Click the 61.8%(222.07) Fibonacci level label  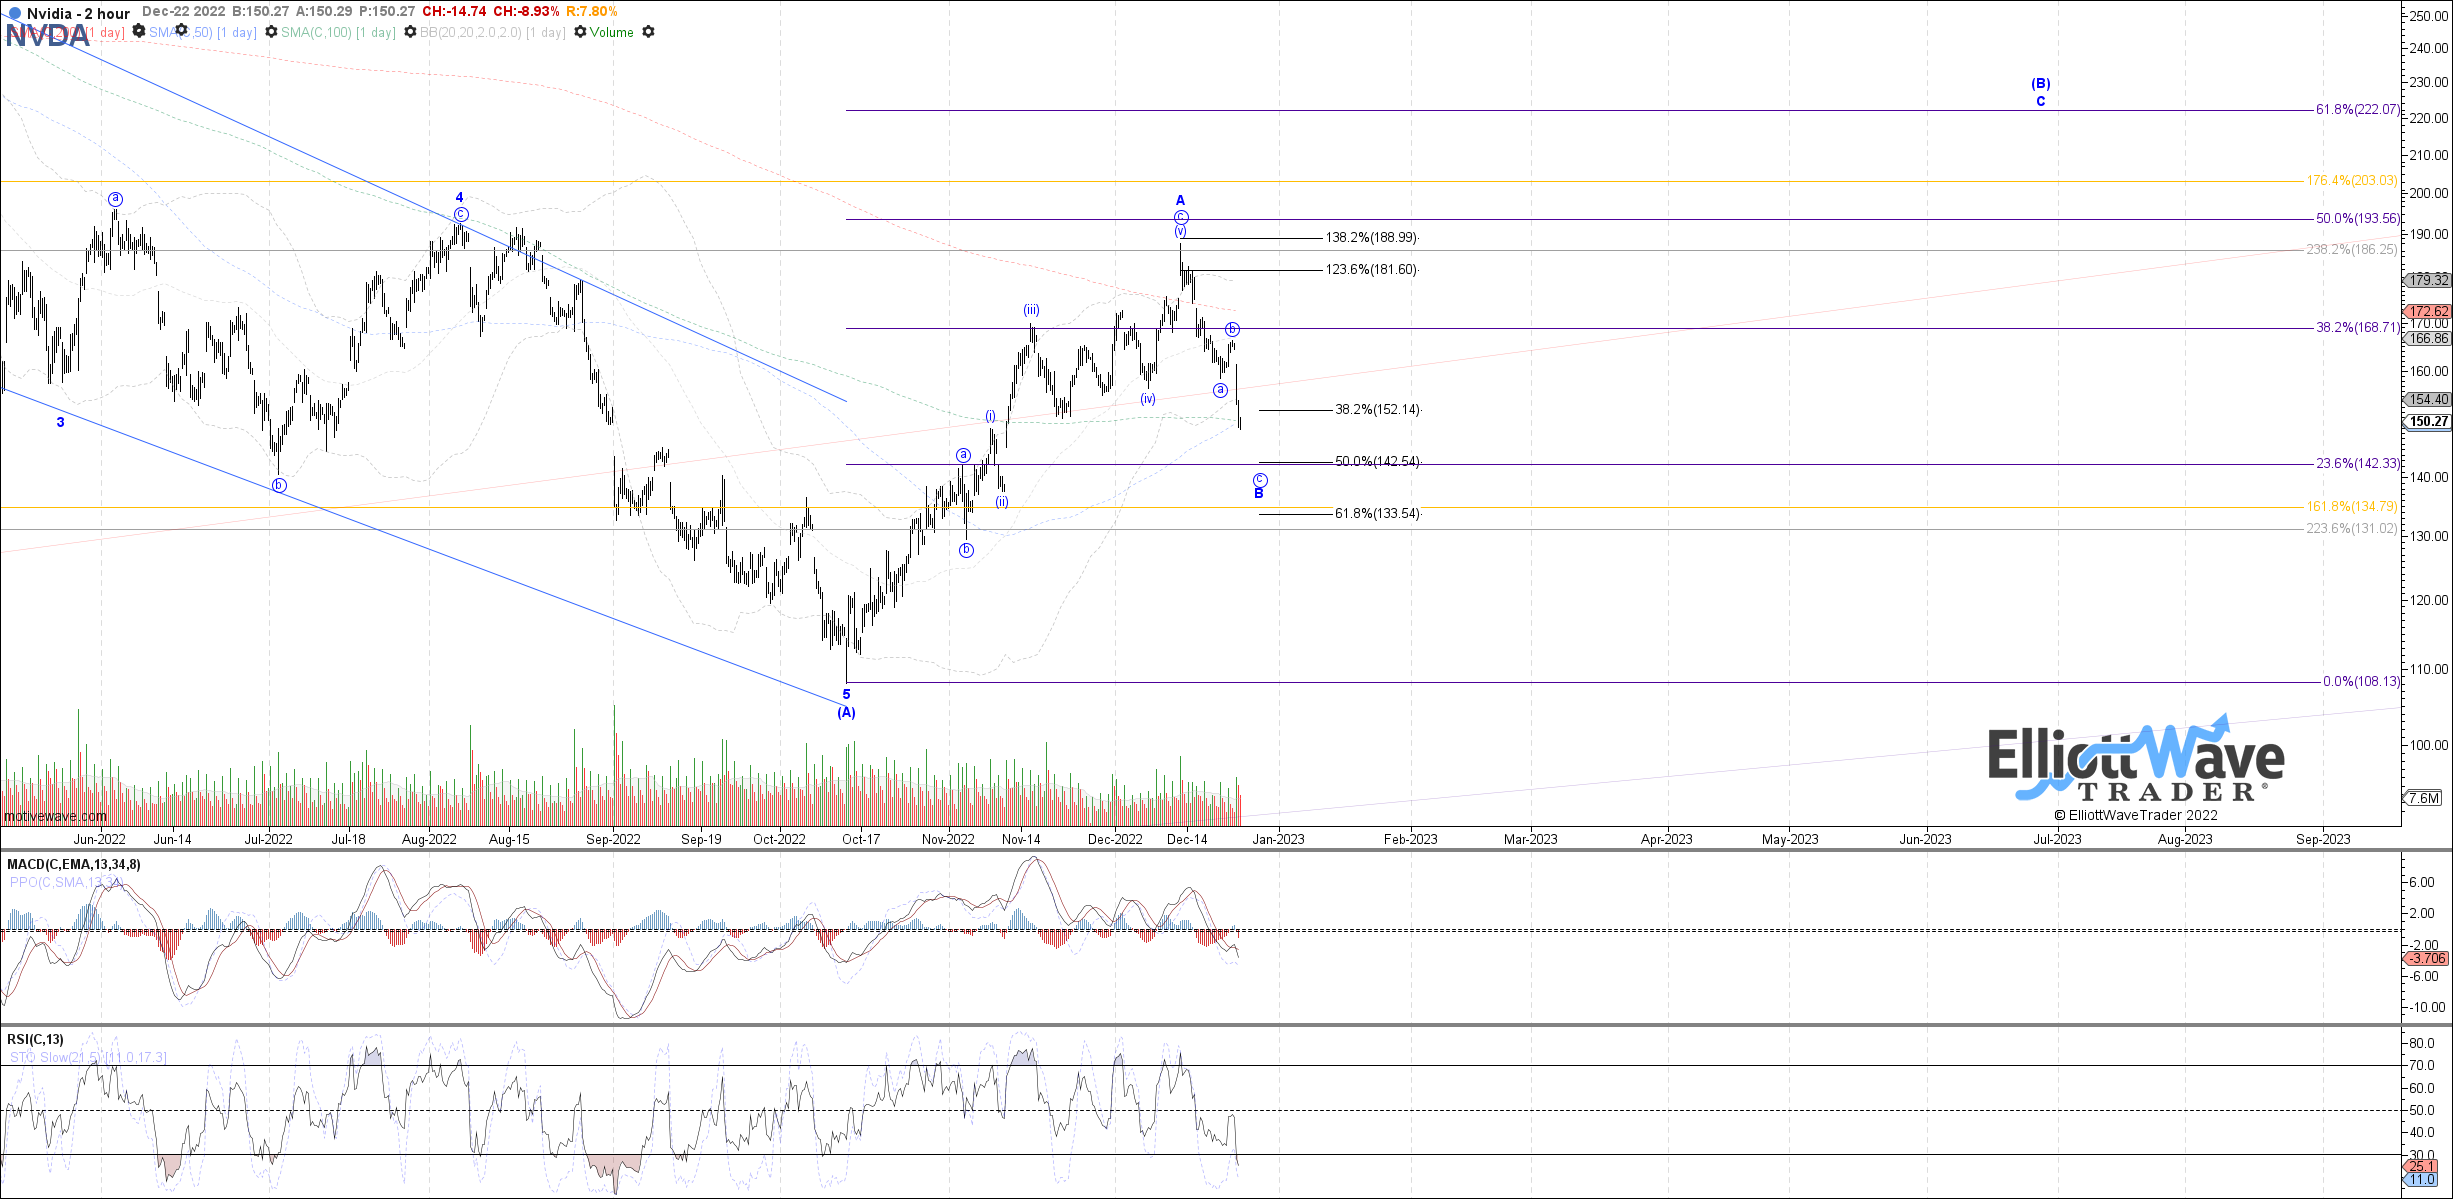tap(2357, 110)
